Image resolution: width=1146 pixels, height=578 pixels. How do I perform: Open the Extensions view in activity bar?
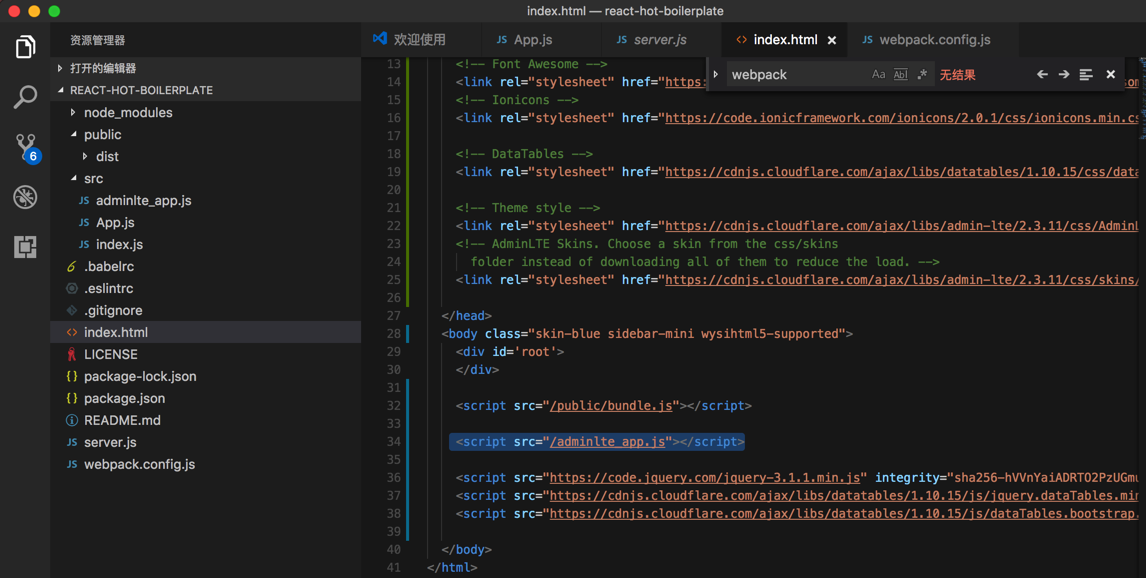(x=25, y=247)
